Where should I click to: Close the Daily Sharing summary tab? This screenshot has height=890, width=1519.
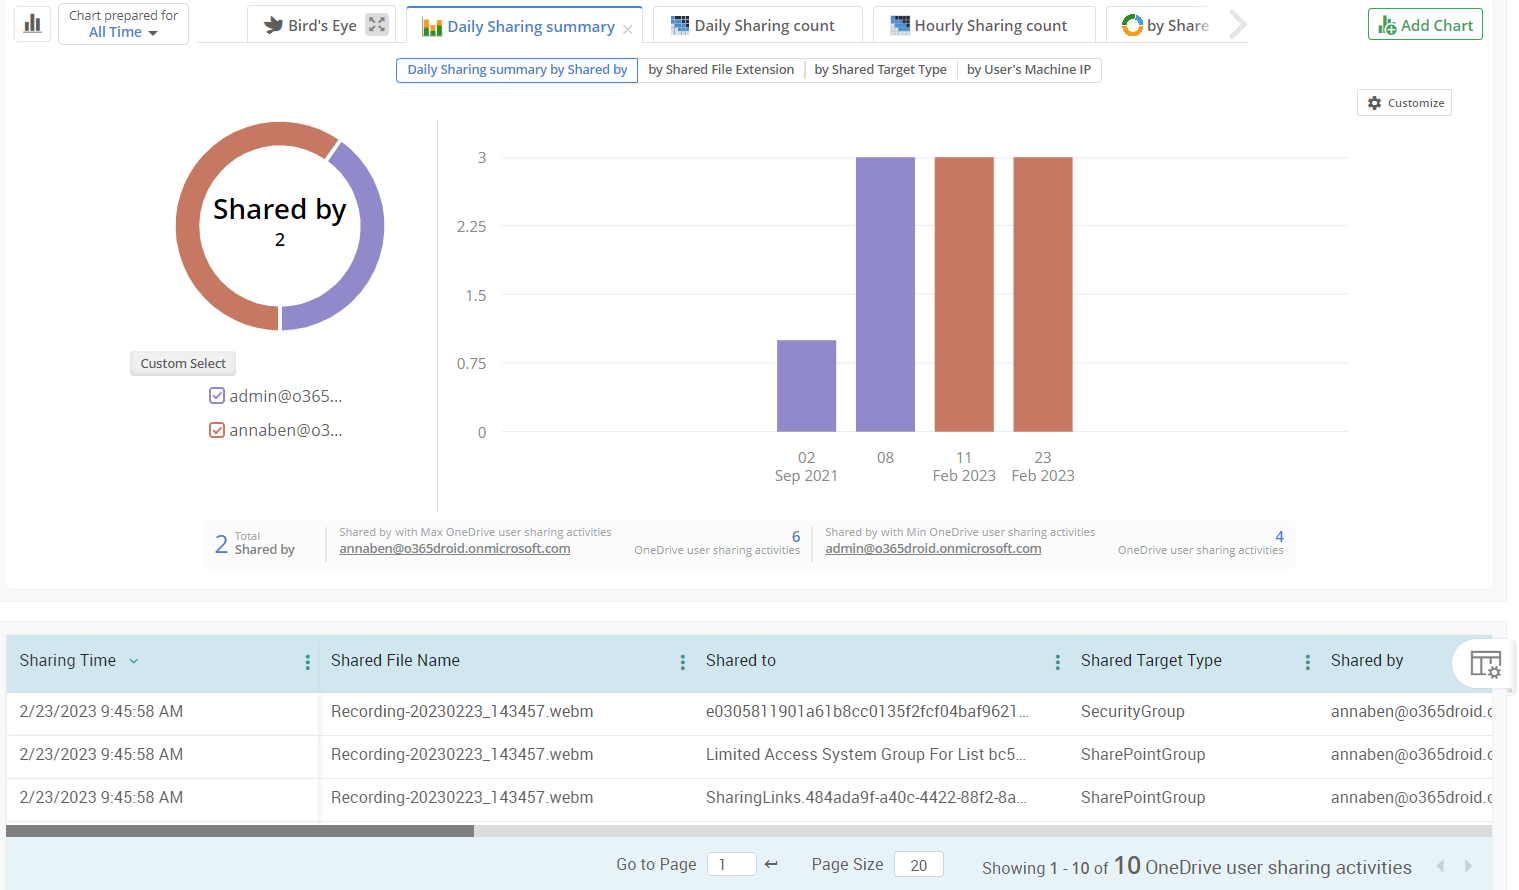[x=627, y=30]
